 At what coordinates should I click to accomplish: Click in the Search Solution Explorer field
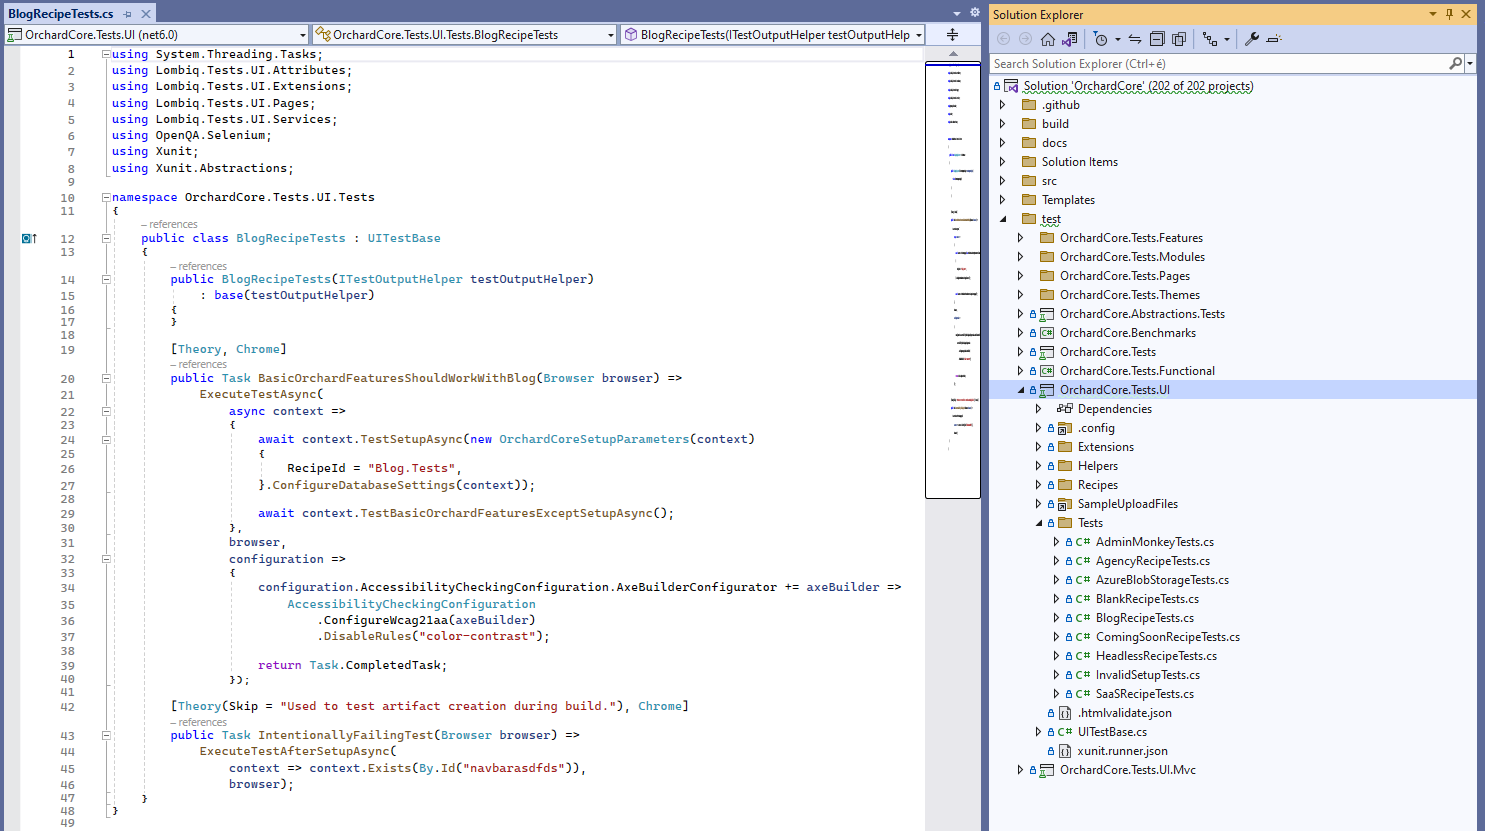(1218, 63)
